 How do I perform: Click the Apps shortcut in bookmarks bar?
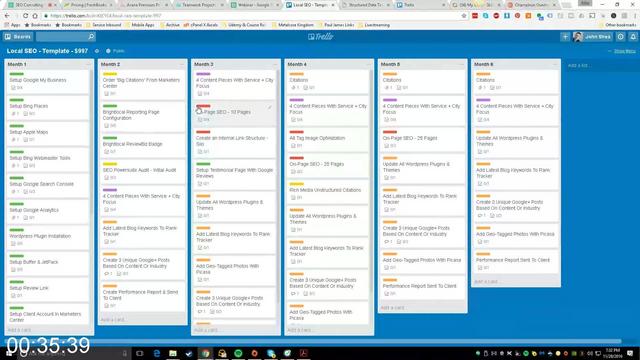tap(12, 25)
